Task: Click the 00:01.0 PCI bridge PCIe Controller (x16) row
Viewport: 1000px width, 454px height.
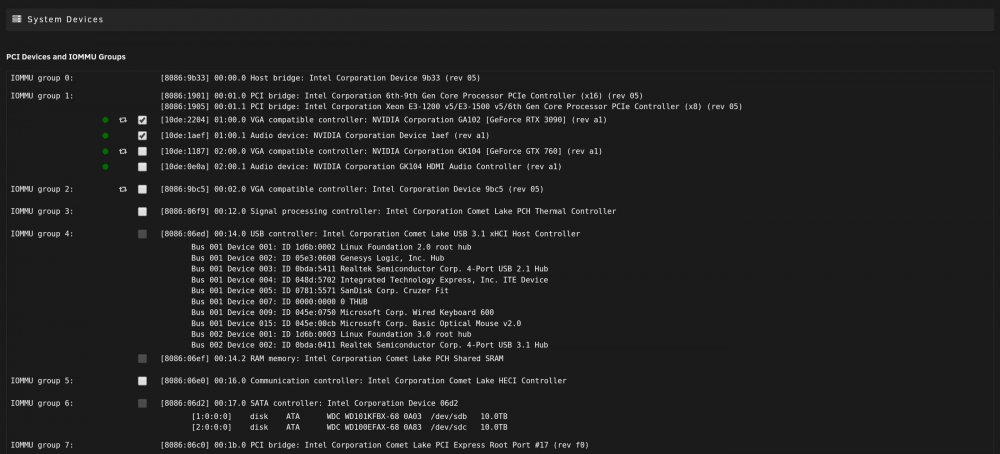Action: pos(402,96)
